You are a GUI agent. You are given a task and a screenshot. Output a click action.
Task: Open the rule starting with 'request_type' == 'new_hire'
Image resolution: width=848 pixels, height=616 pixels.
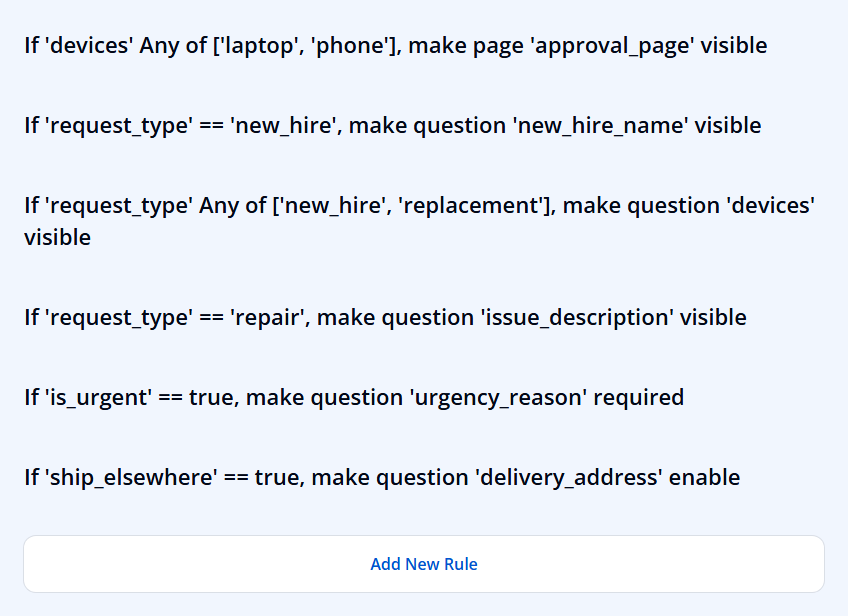click(x=393, y=125)
